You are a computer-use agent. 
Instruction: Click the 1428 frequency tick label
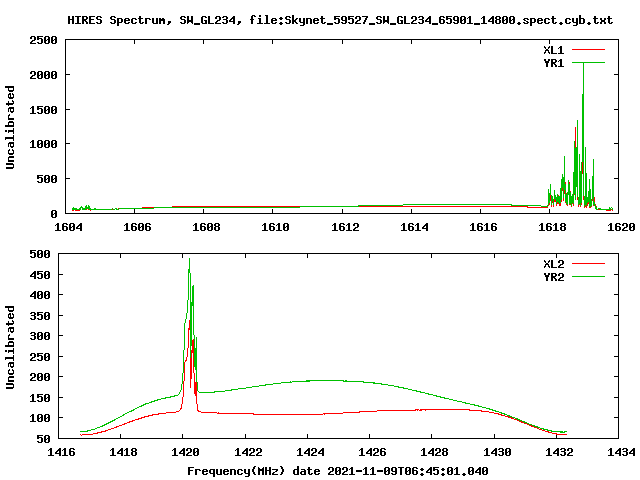(434, 452)
